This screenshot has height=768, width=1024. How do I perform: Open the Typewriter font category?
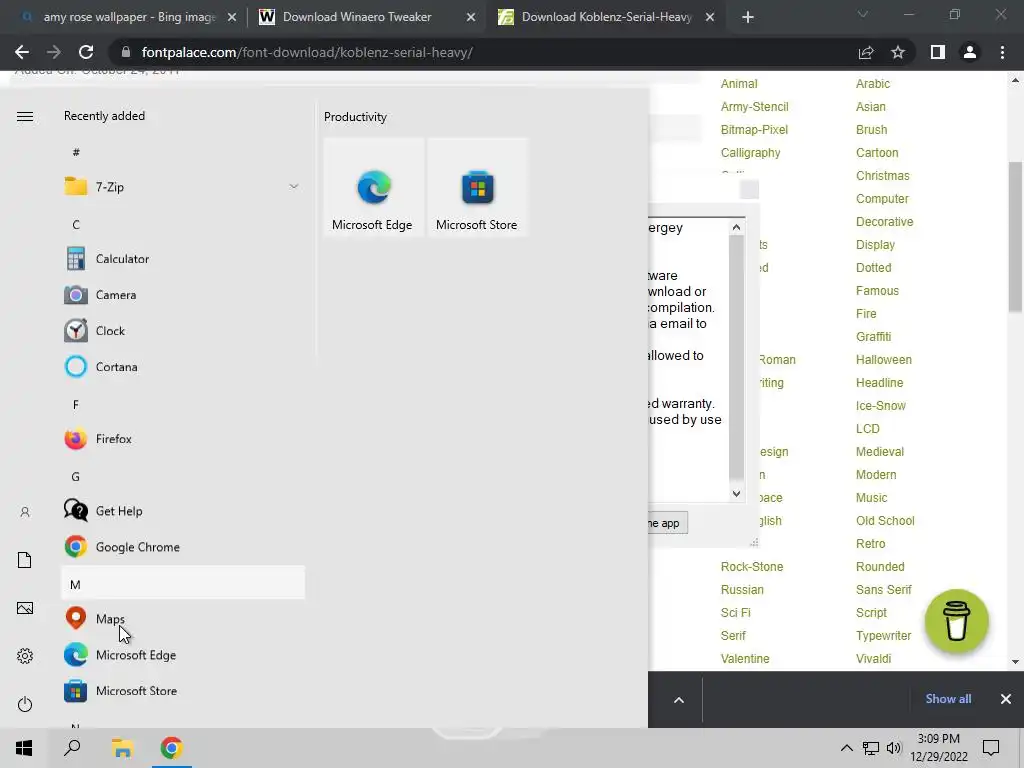pyautogui.click(x=883, y=635)
